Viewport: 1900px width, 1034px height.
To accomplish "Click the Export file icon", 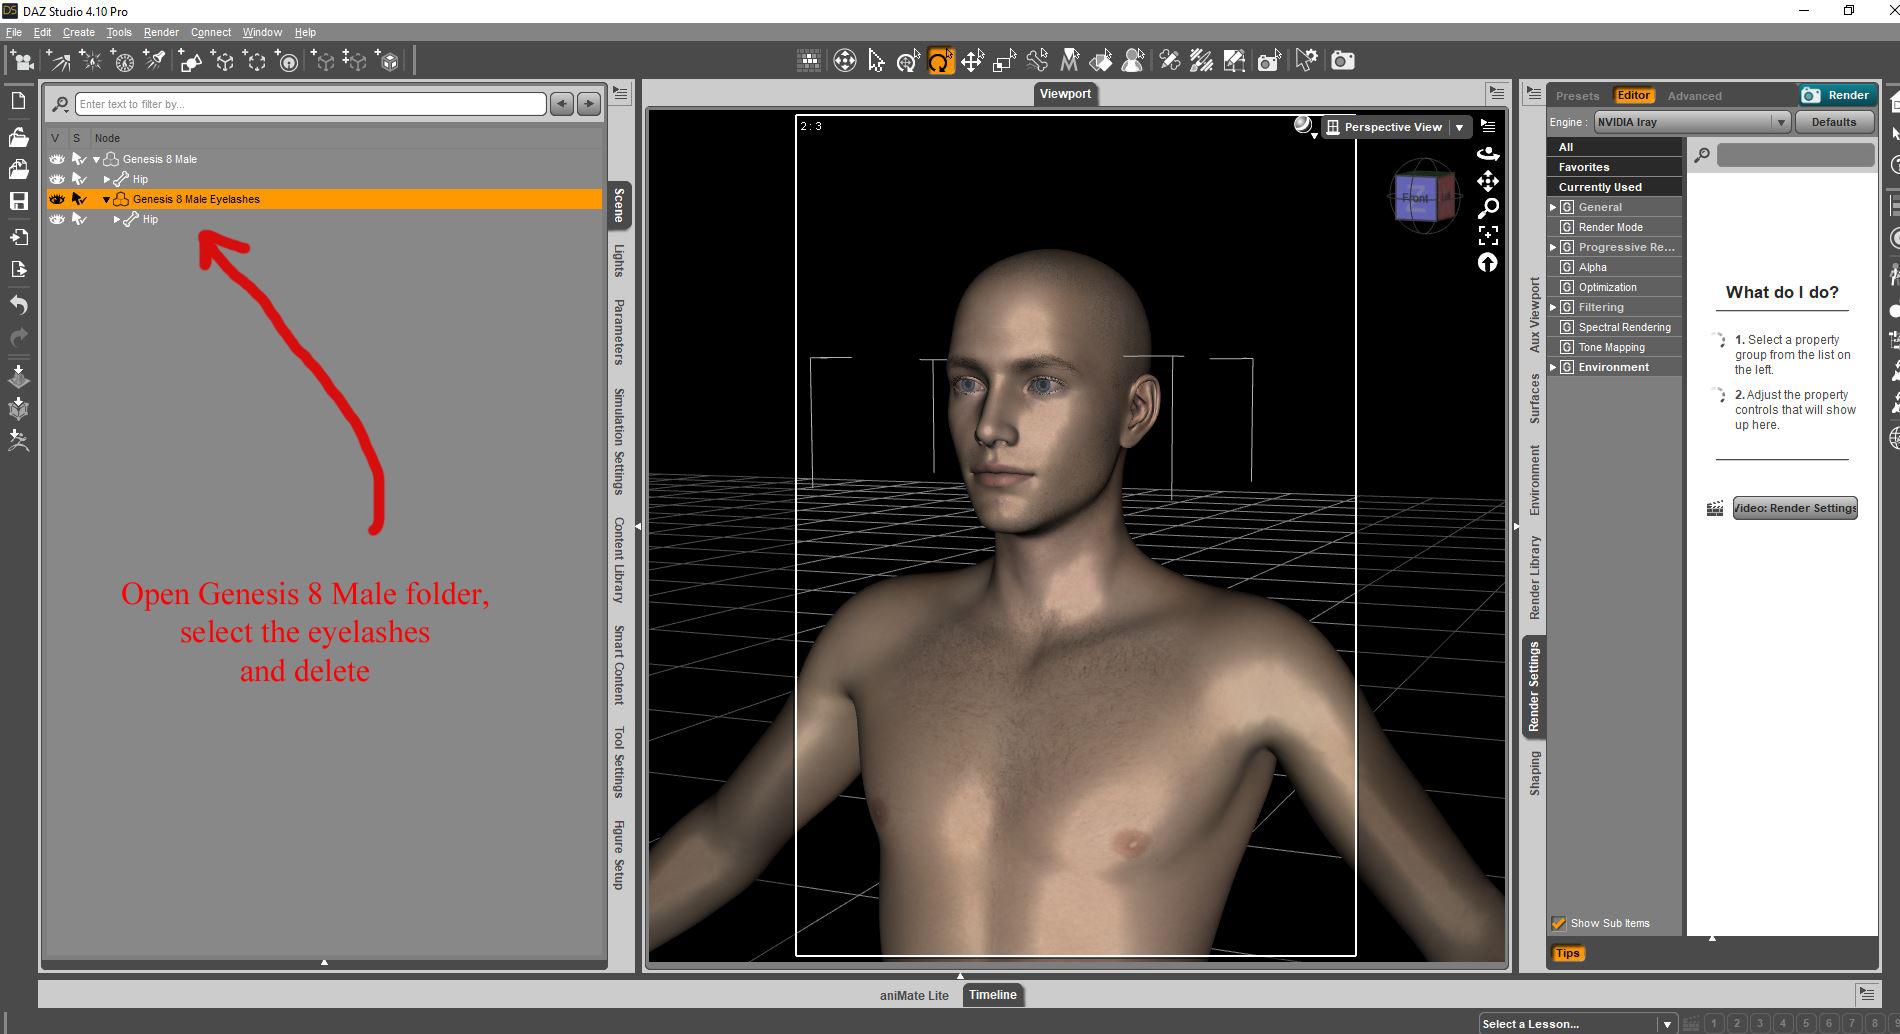I will pyautogui.click(x=18, y=269).
